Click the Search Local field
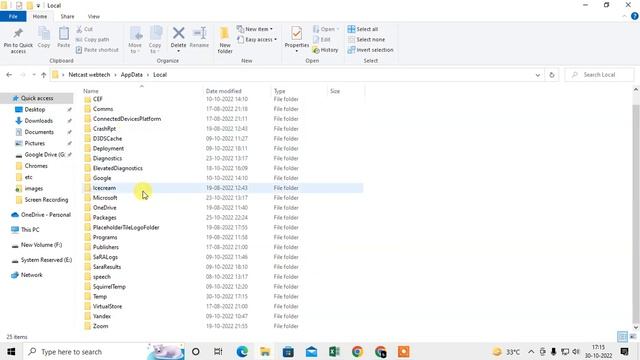Screen dimensions: 640x360 (600, 75)
